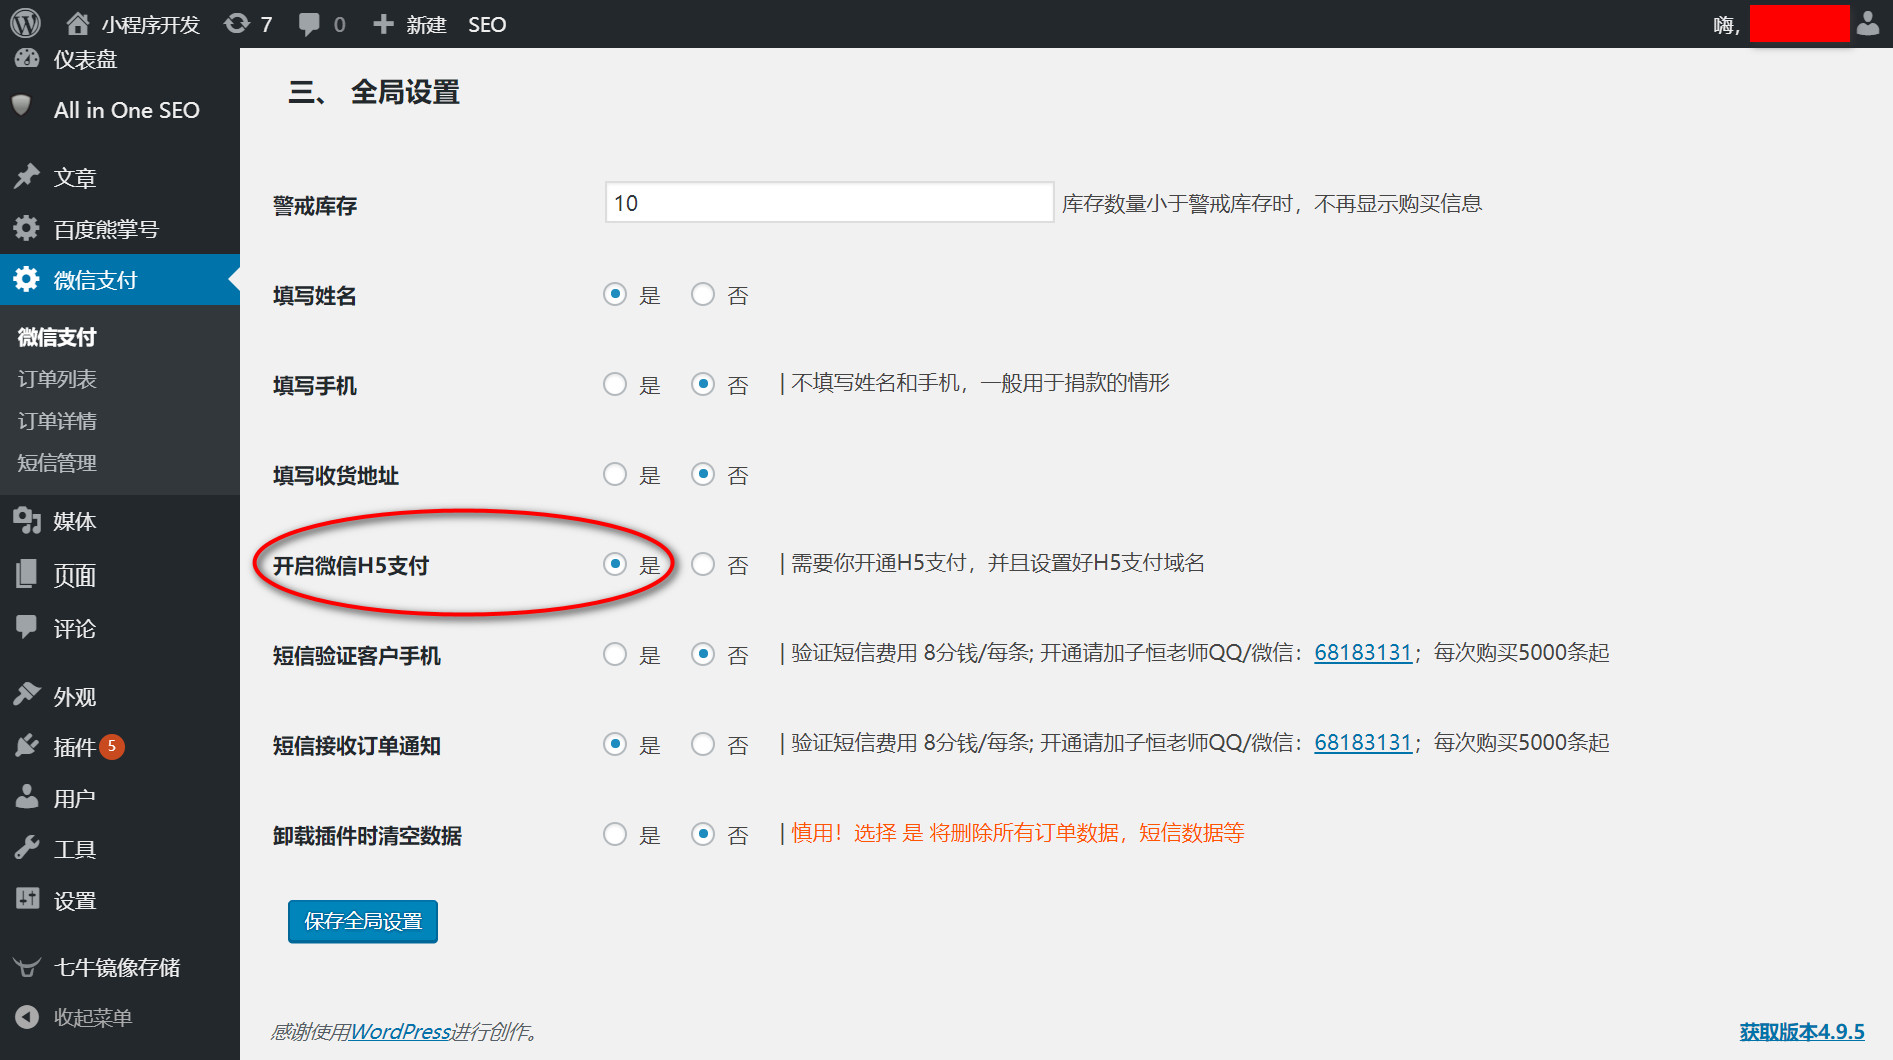Select 否 for 开启微信H5支付
1893x1060 pixels.
(x=703, y=564)
